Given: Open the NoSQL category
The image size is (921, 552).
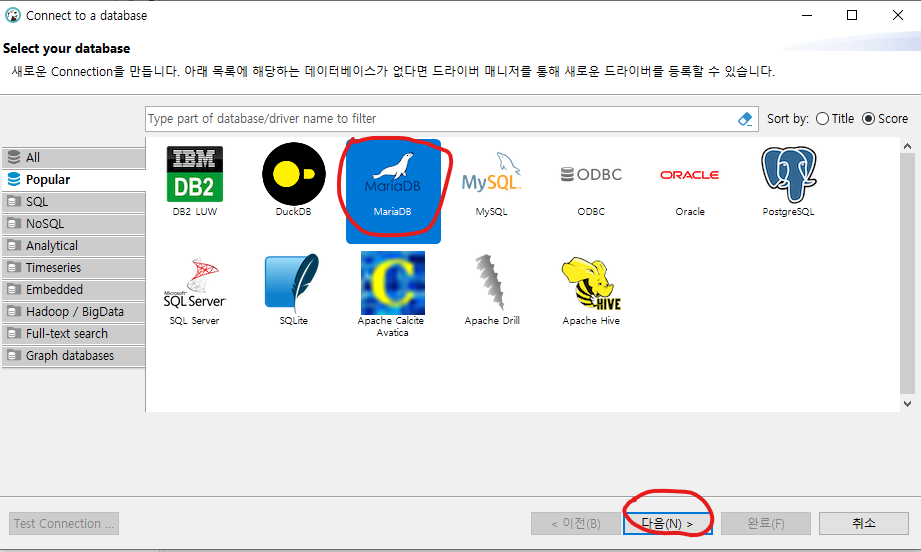Looking at the screenshot, I should point(73,224).
